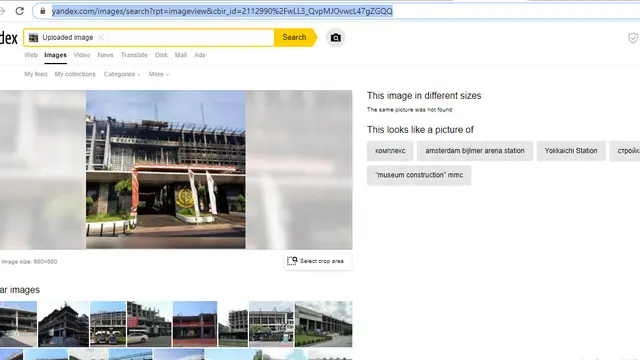Viewport: 640px width, 360px height.
Task: Open the Mail tab
Action: point(181,55)
